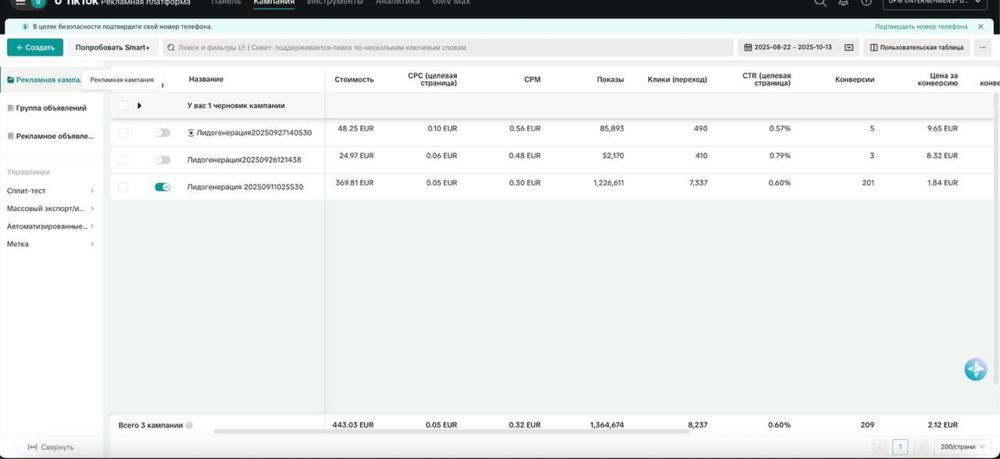Viewport: 1000px width, 459px height.
Task: Tick the checkbox in the draft campaign row
Action: pos(123,106)
